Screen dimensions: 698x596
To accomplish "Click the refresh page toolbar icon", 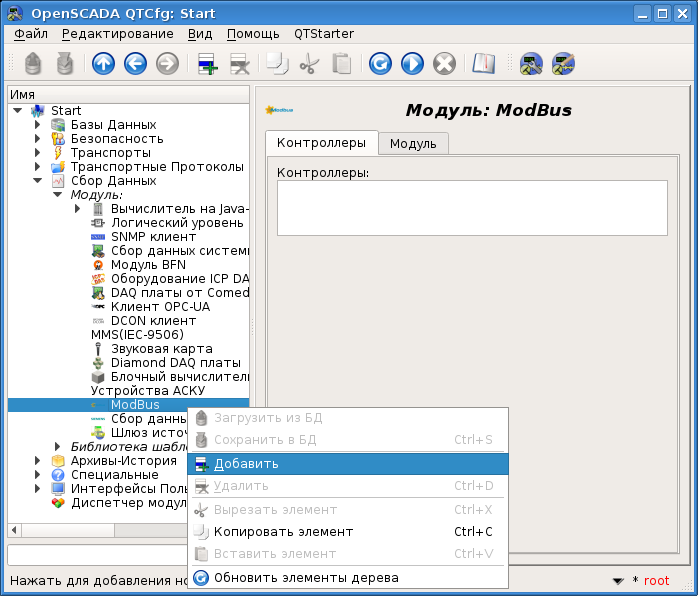I will [379, 64].
